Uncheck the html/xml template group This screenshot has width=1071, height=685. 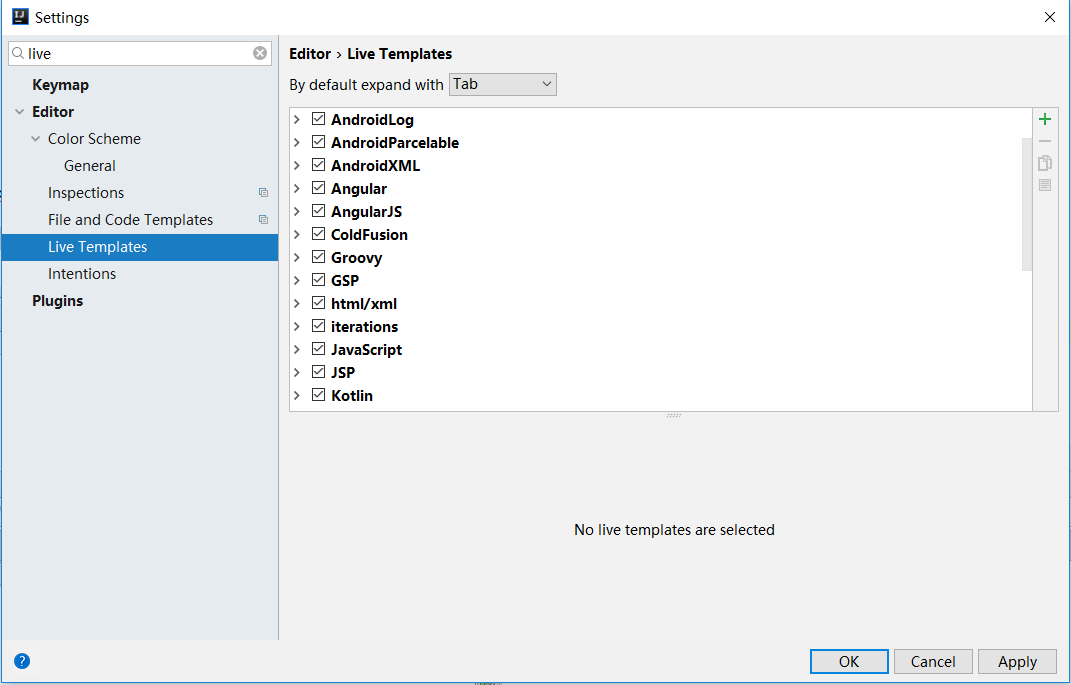pyautogui.click(x=318, y=303)
